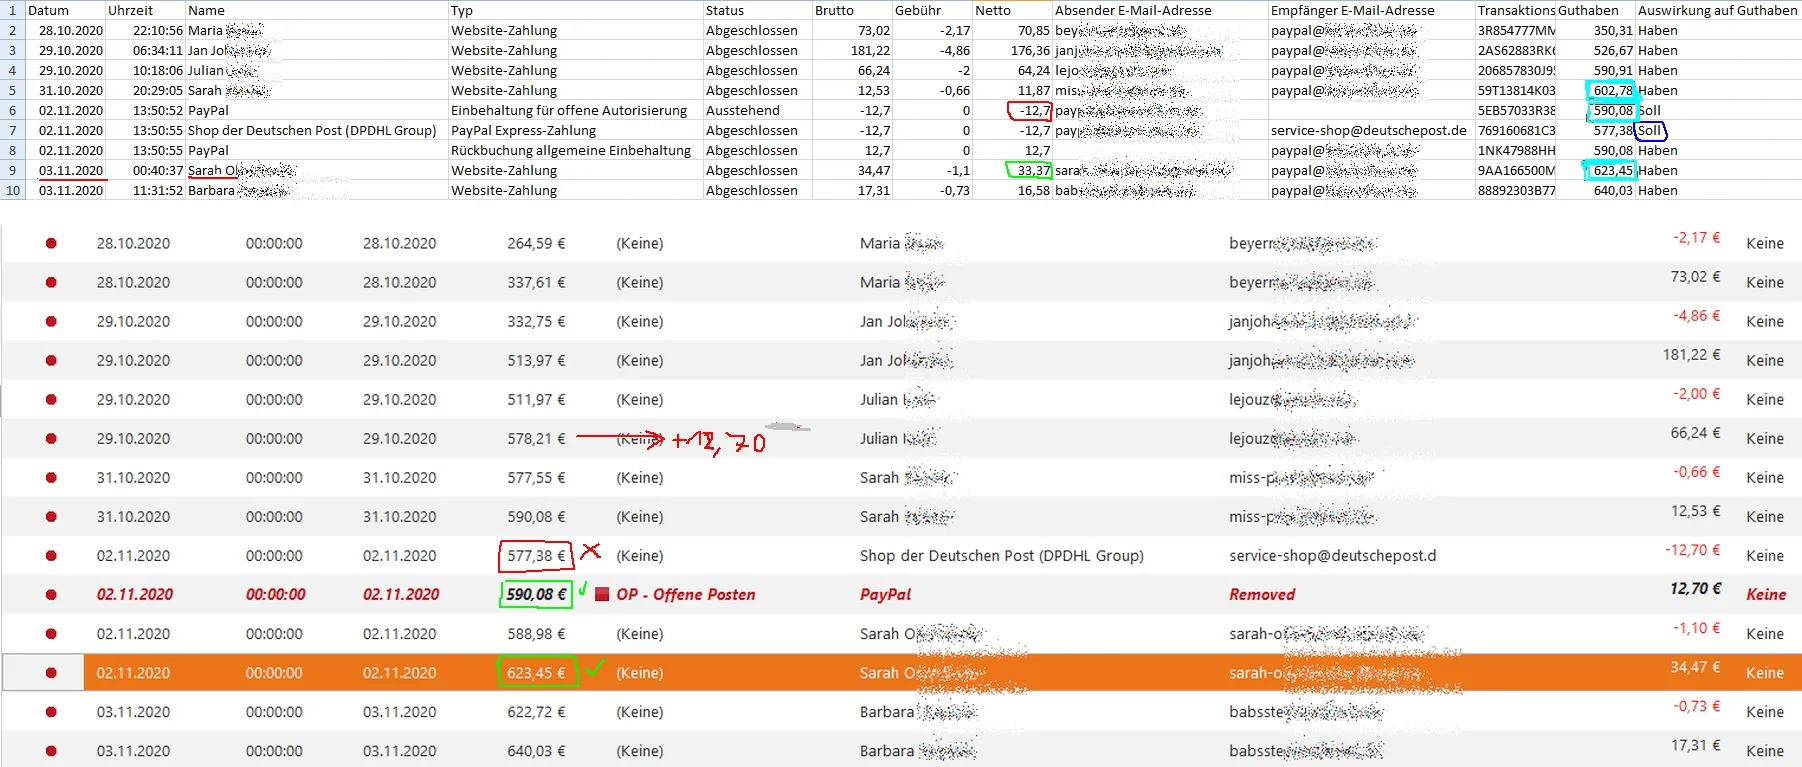Select the cell Einbehaltung für offene Autorisierung
This screenshot has height=767, width=1802.
coord(569,110)
